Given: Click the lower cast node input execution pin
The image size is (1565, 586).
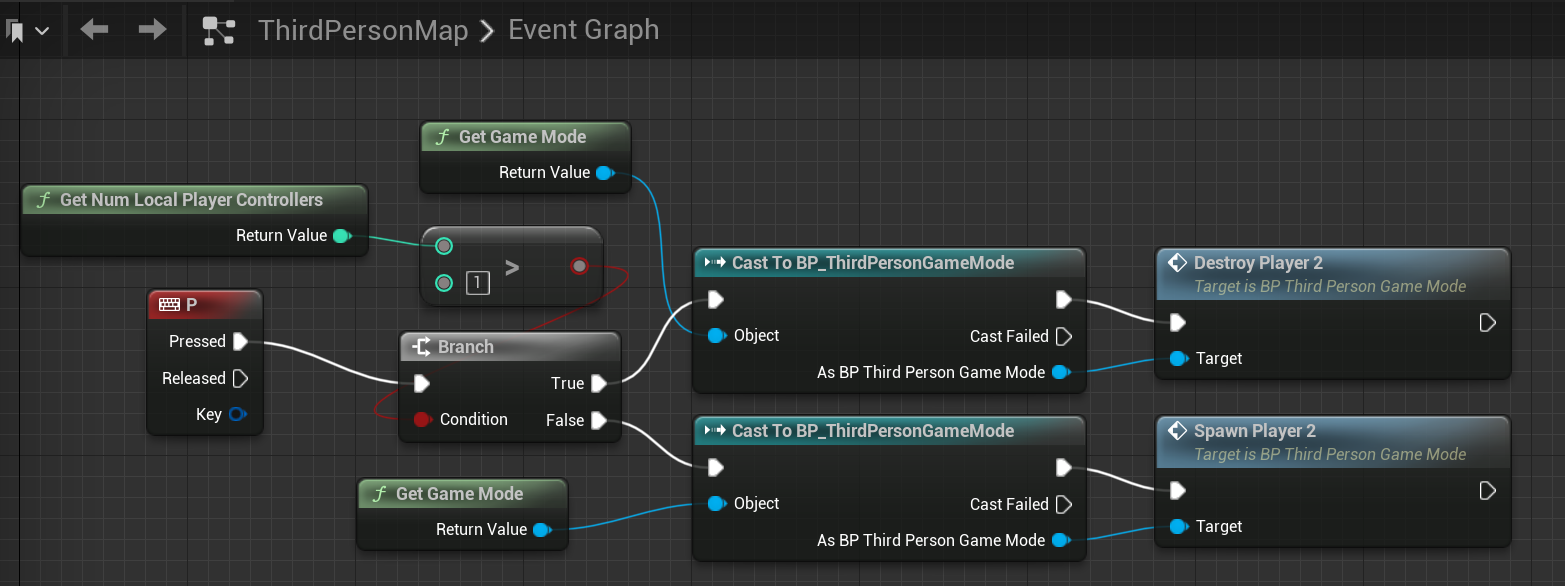Looking at the screenshot, I should click(x=715, y=468).
